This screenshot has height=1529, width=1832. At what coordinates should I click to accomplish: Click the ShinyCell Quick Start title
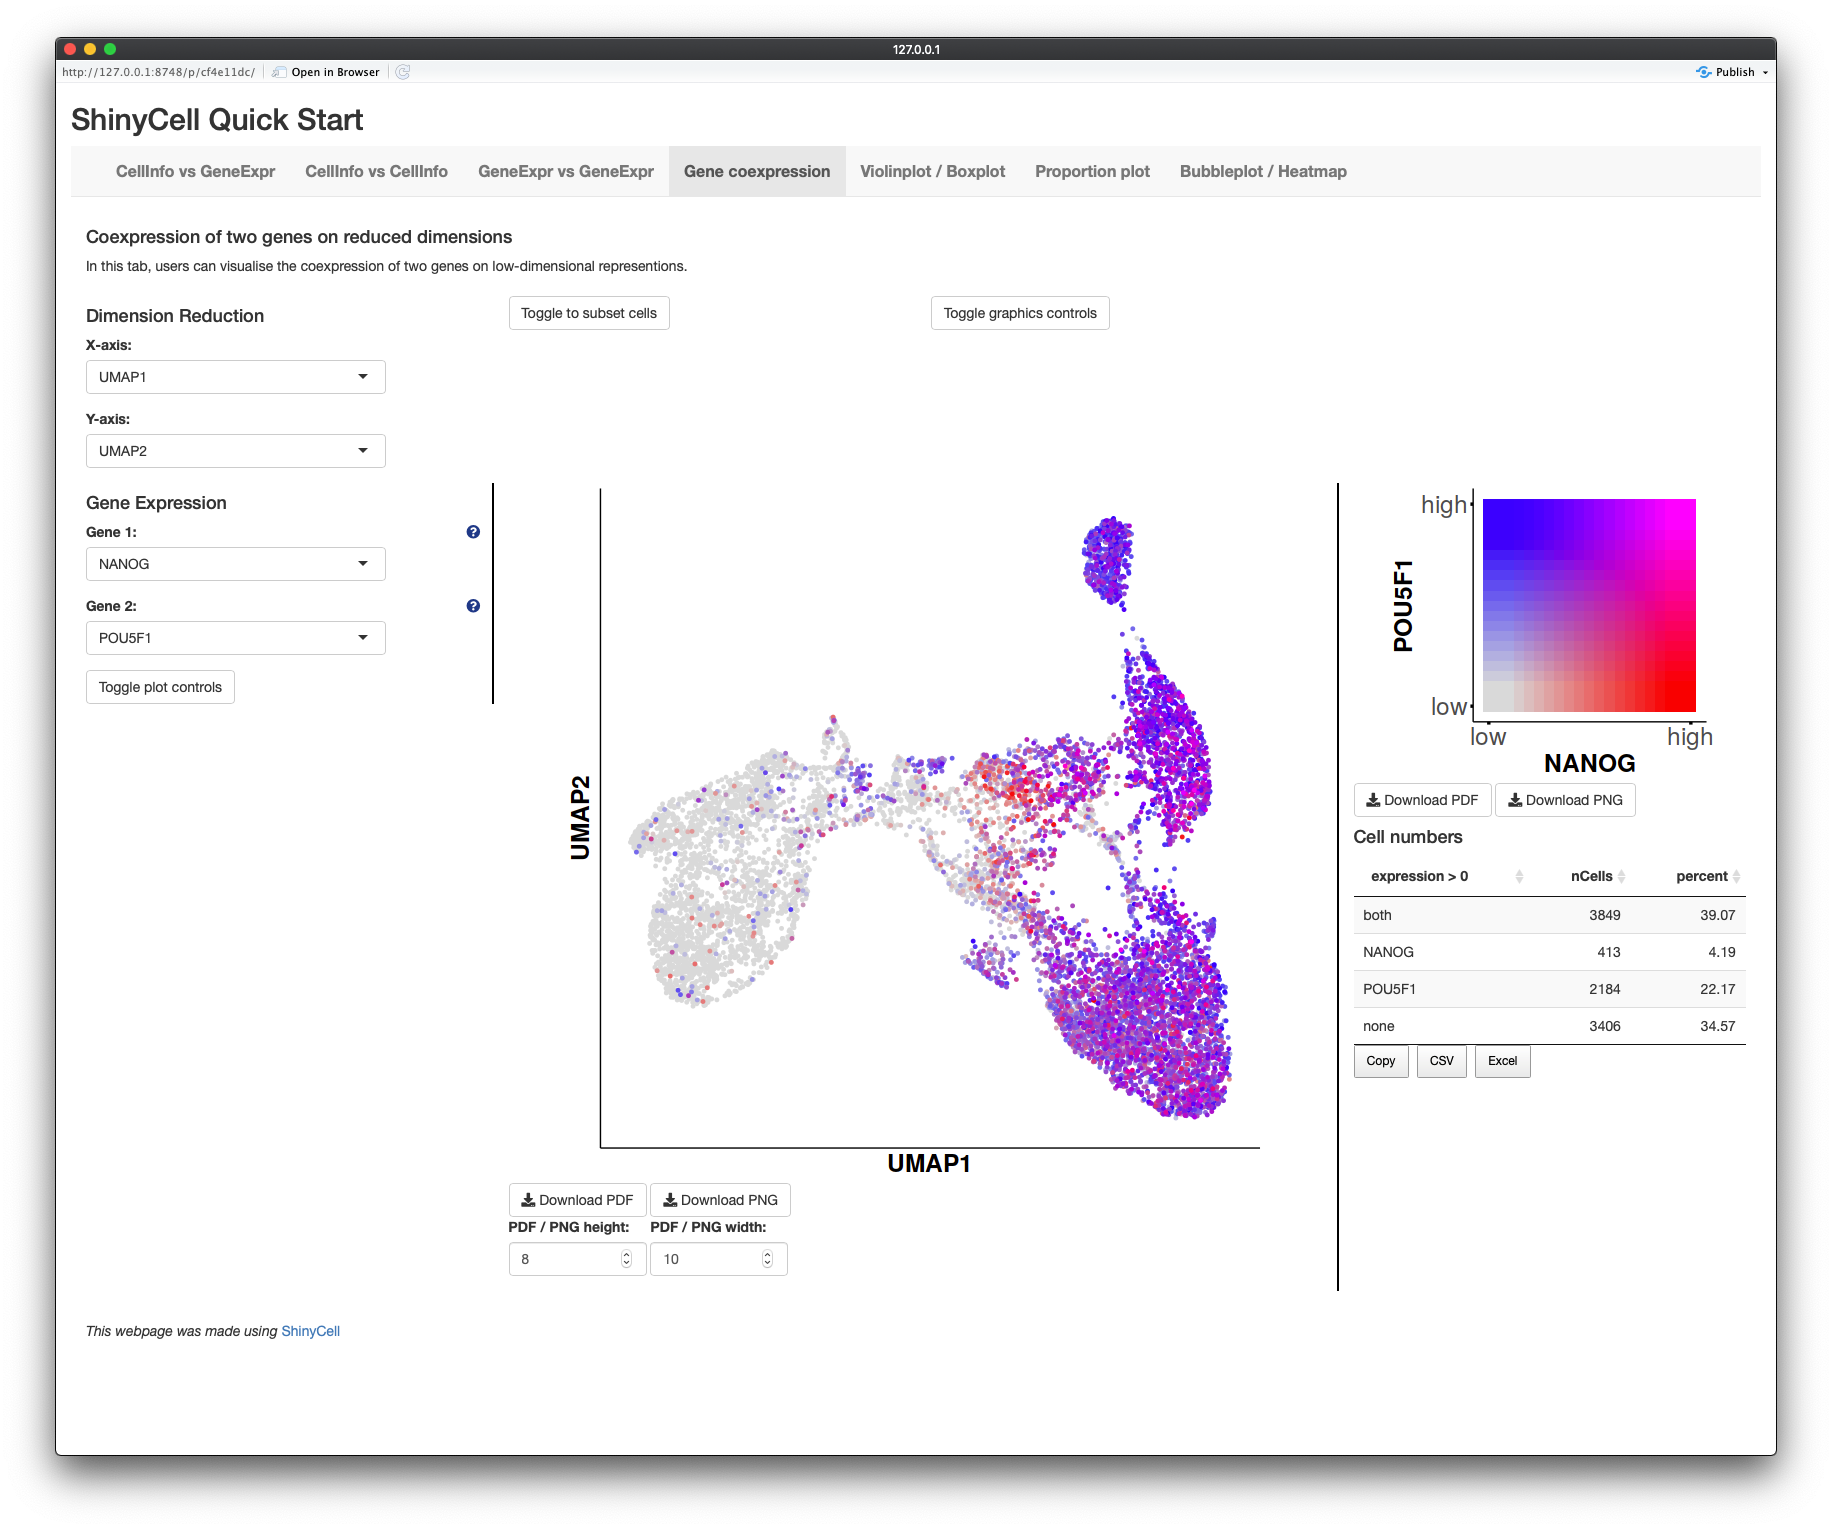(x=217, y=120)
